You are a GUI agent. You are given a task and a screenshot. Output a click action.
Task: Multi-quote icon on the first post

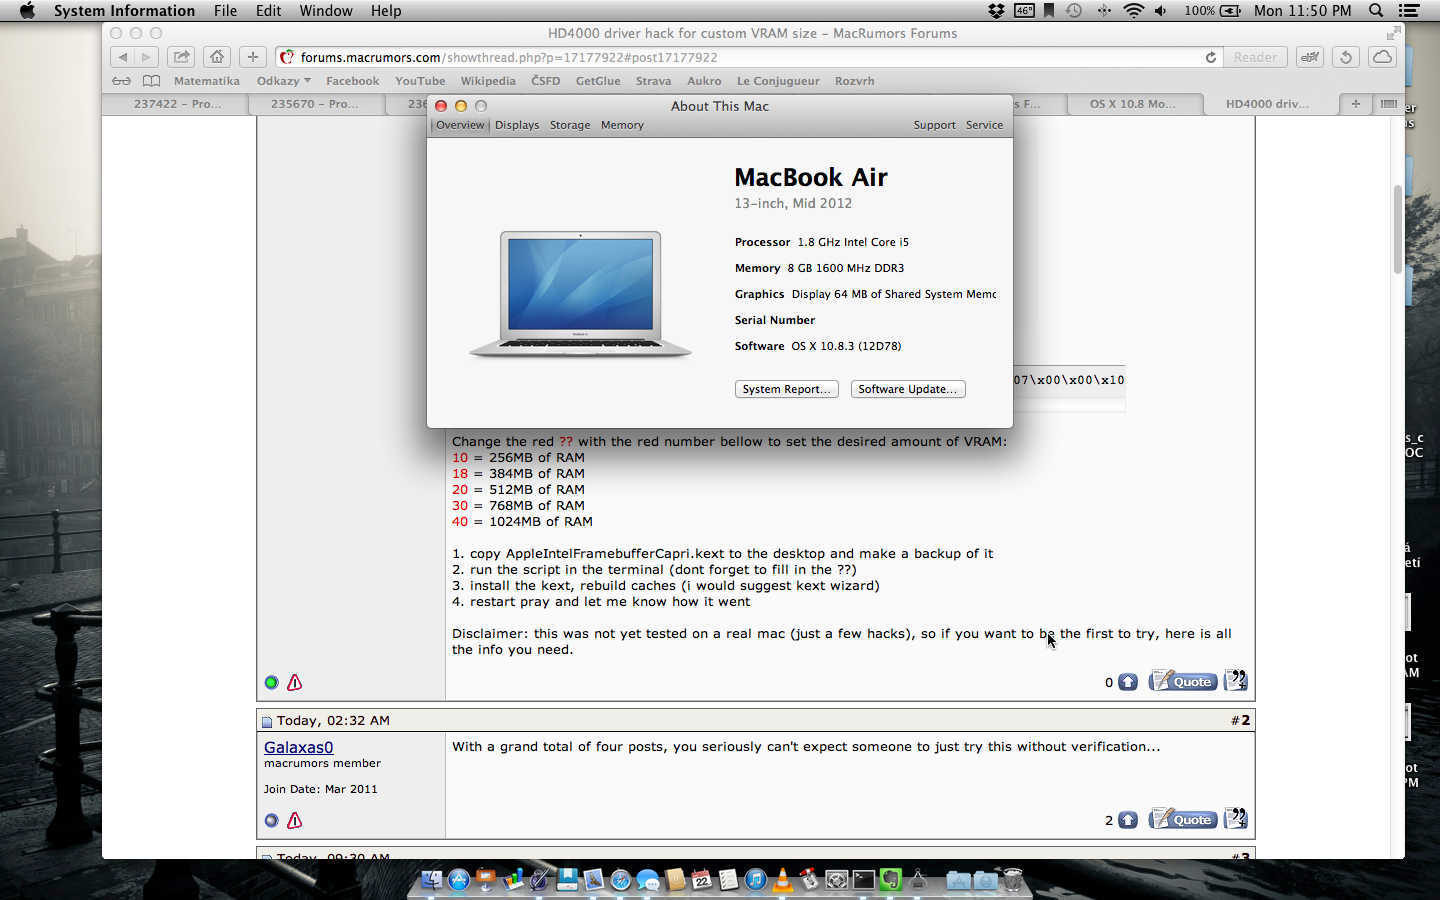pyautogui.click(x=1235, y=681)
